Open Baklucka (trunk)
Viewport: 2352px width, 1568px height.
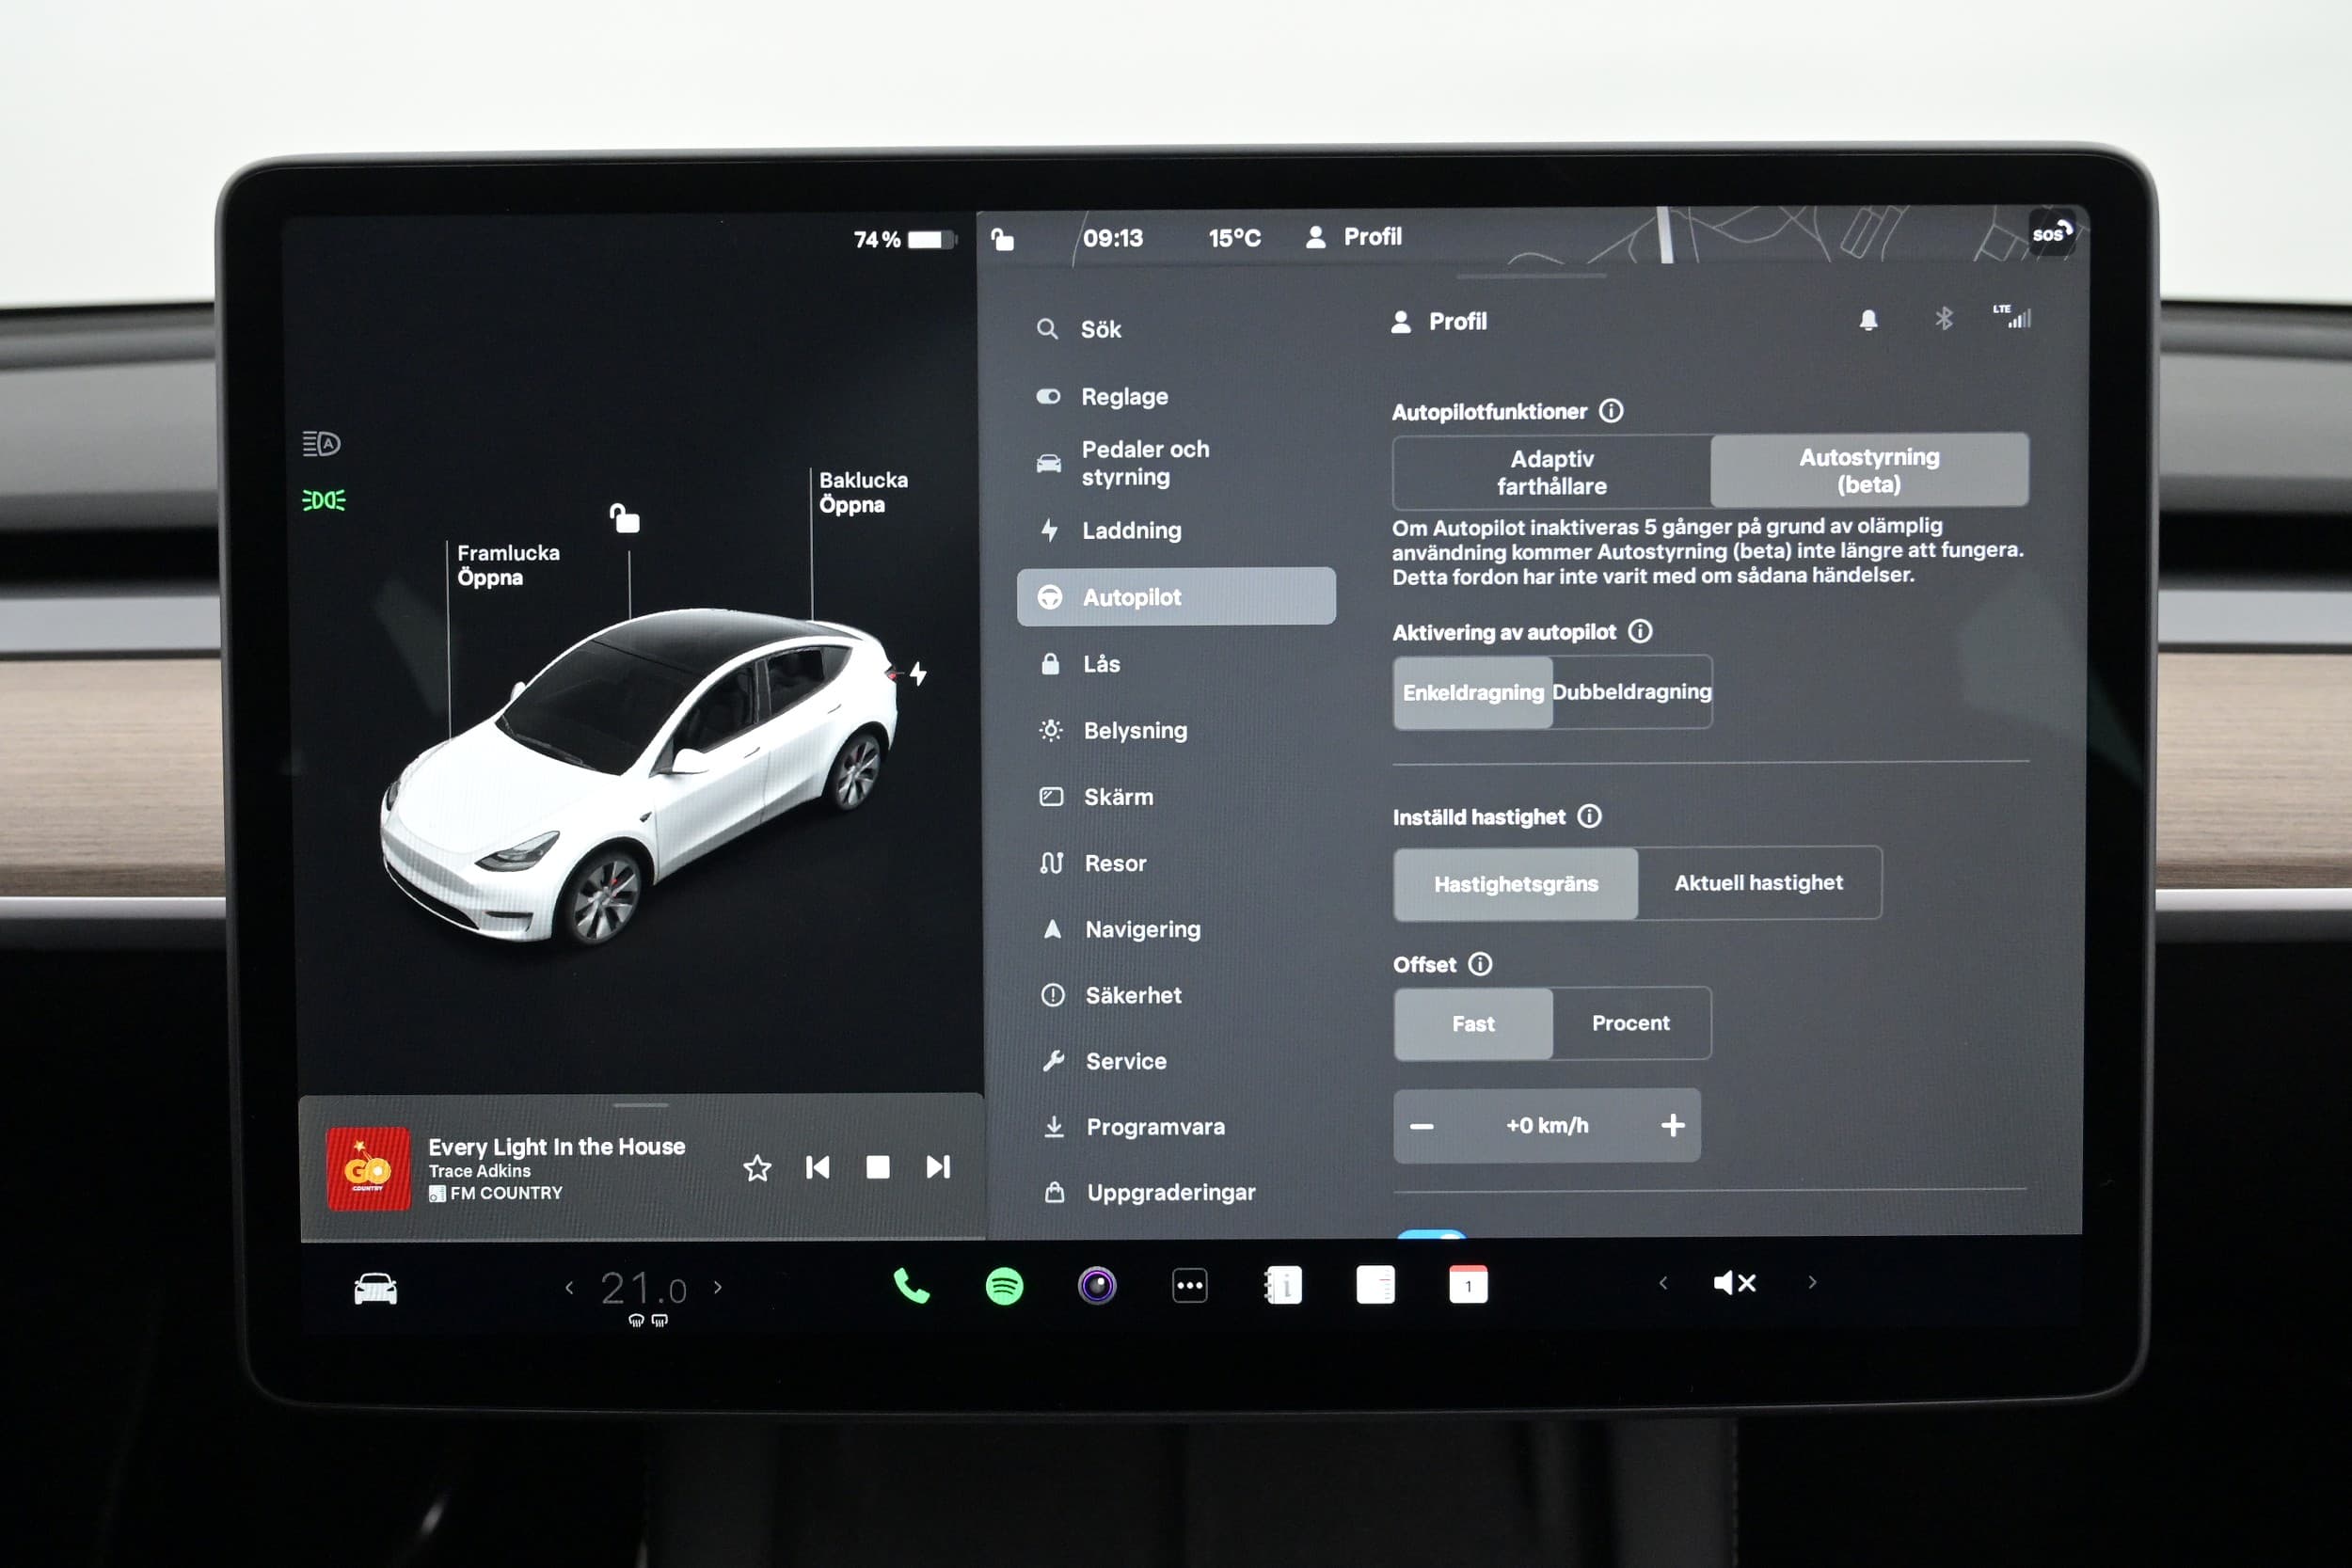coord(863,492)
